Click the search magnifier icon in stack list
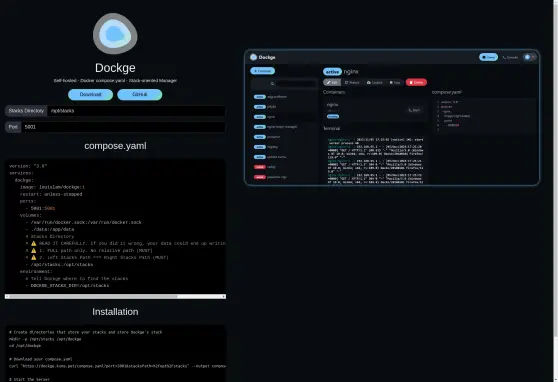This screenshot has width=558, height=382. point(272,84)
